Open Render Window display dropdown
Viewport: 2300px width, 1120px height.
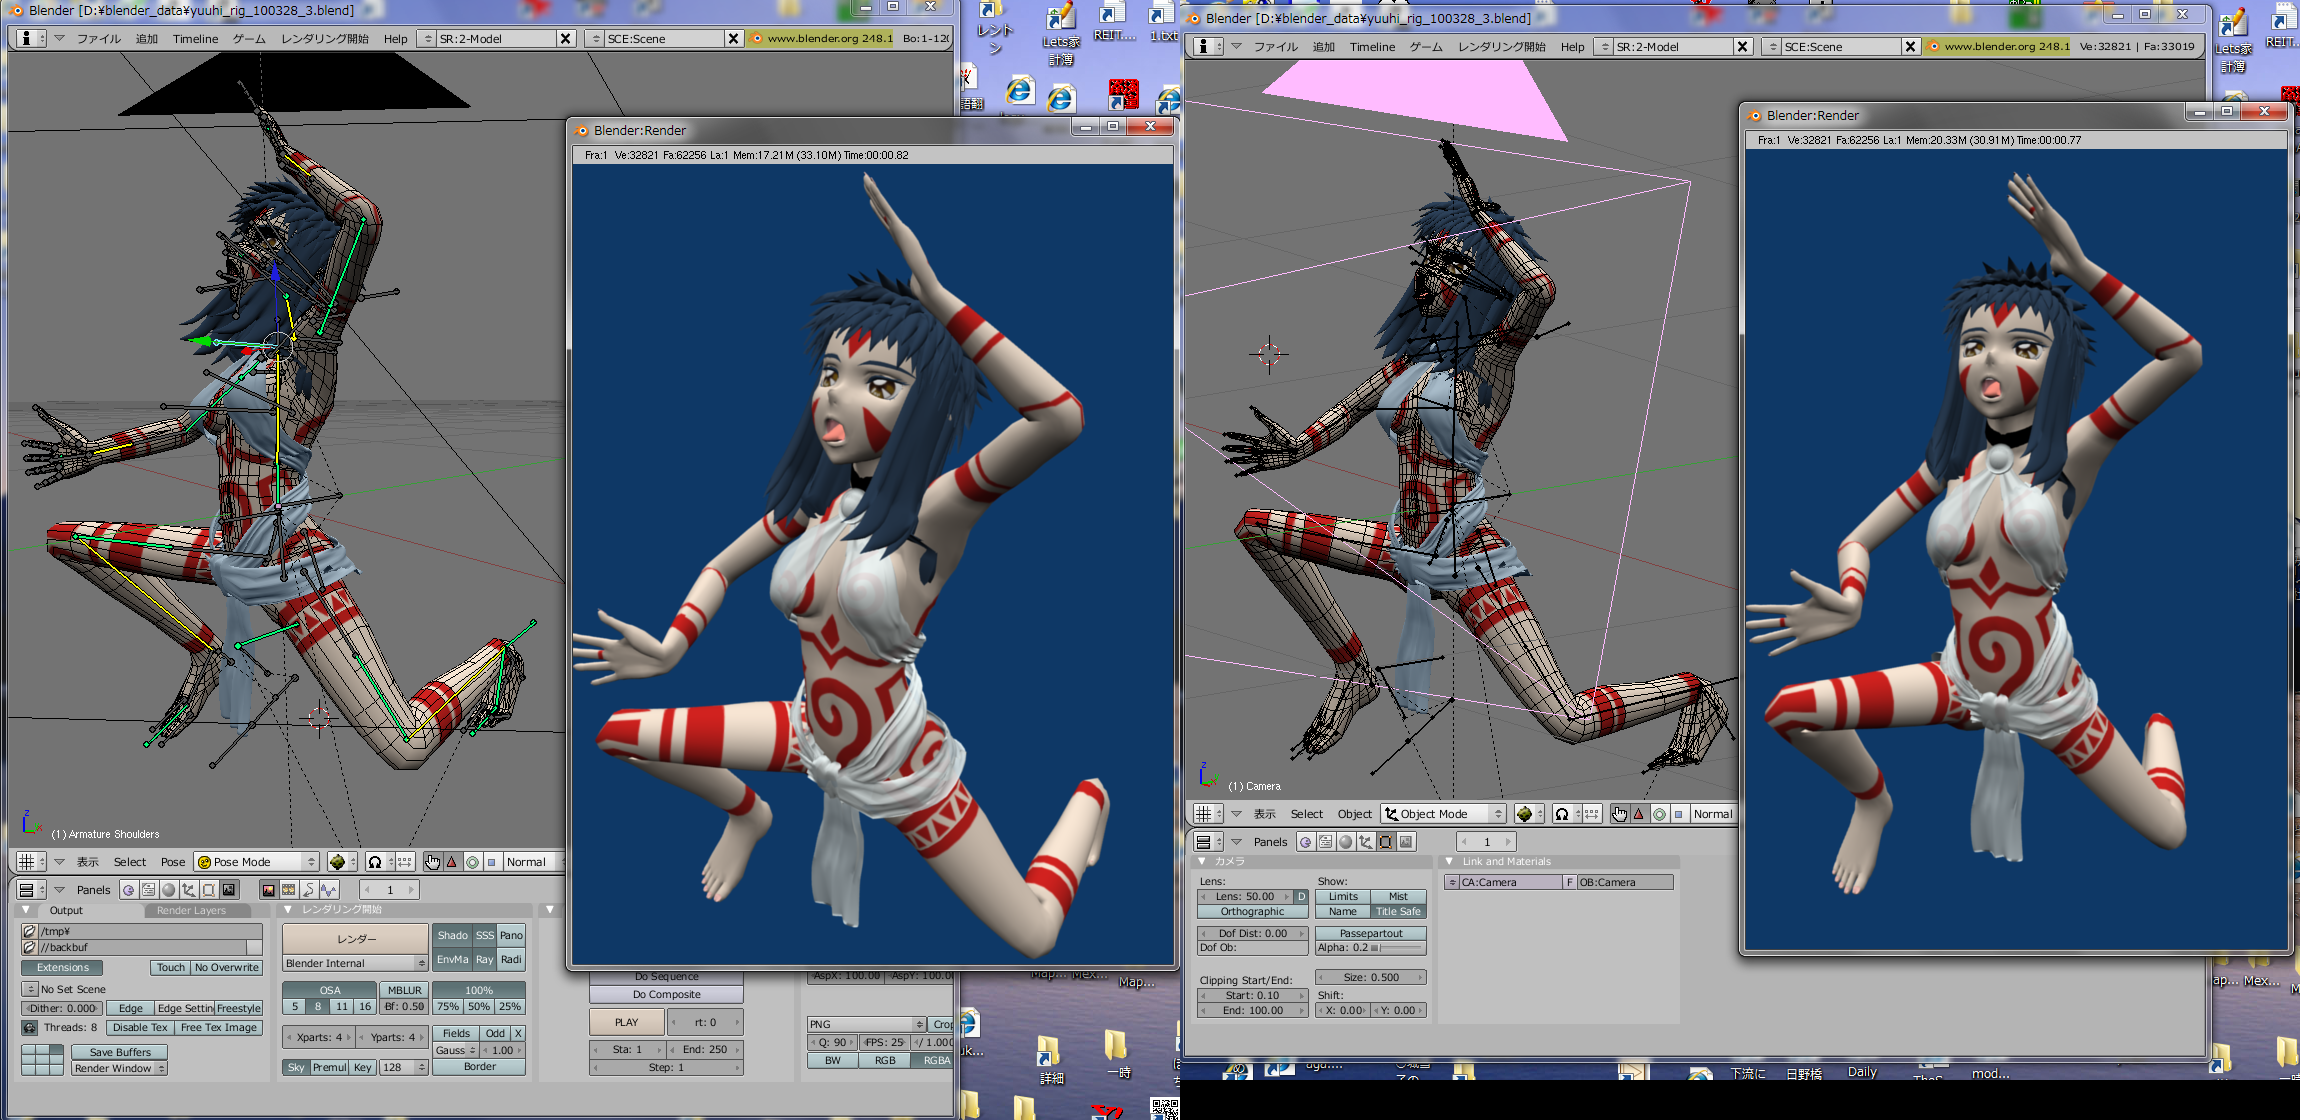pyautogui.click(x=119, y=1069)
